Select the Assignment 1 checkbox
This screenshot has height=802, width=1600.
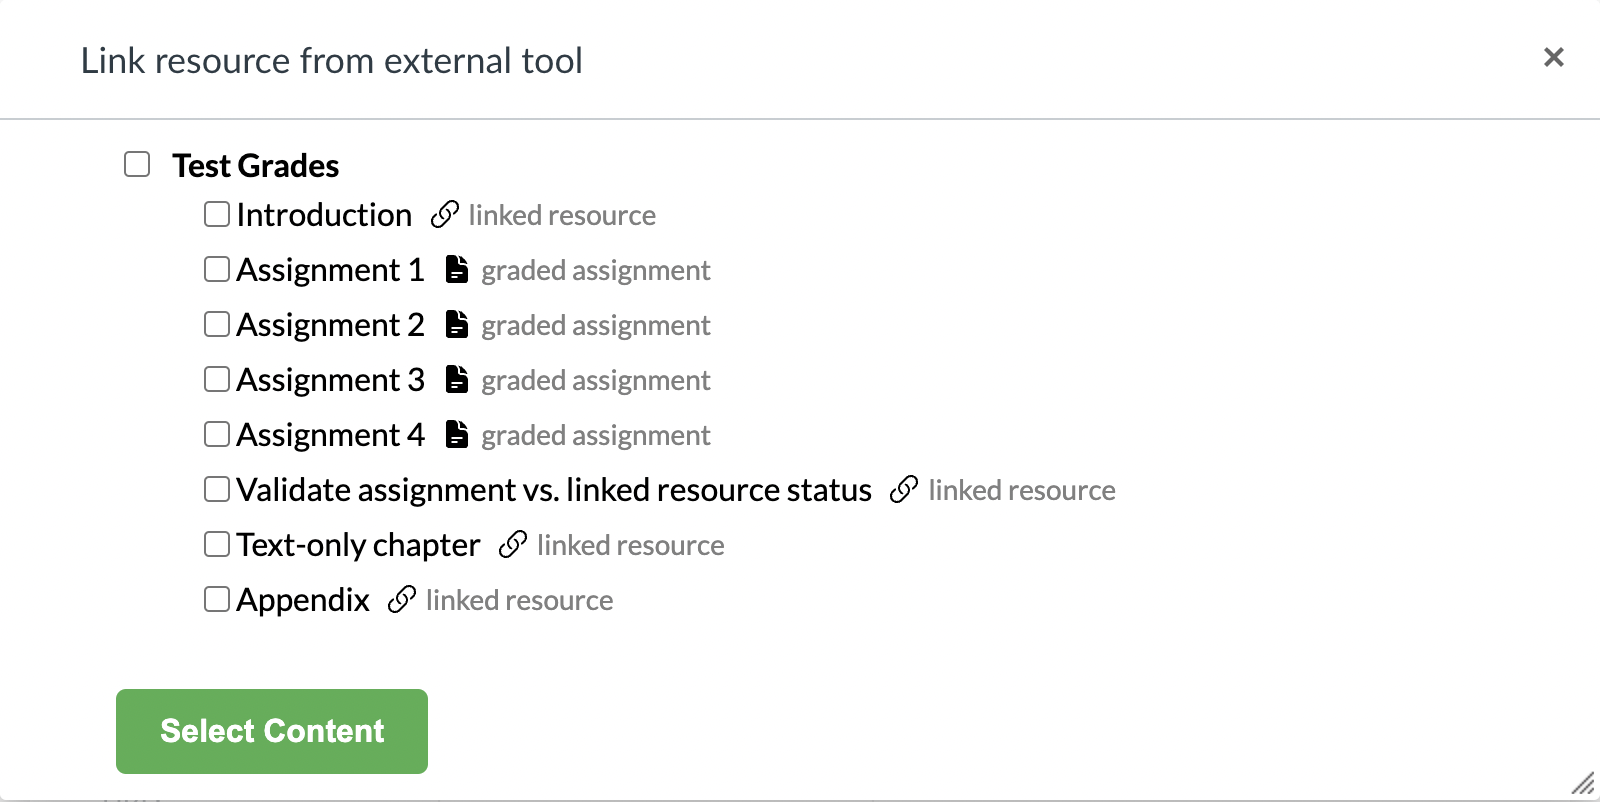pos(217,269)
